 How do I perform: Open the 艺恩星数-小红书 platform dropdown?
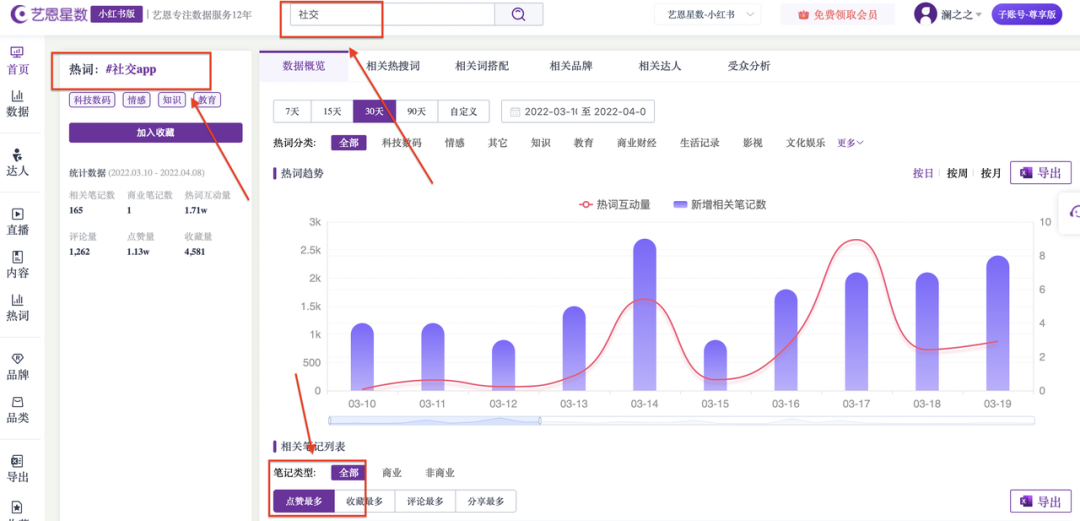point(707,14)
